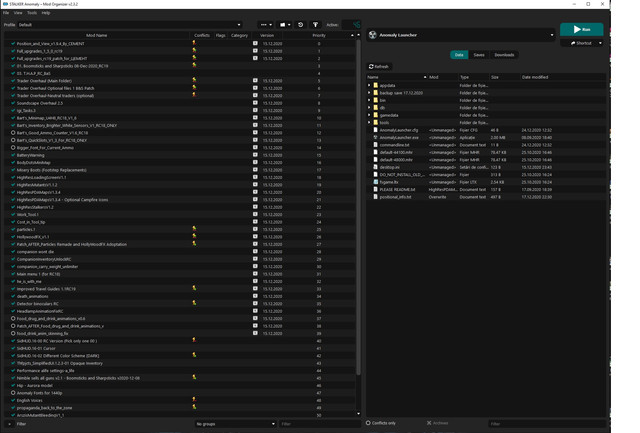640x433 pixels.
Task: Click the restore backup icon in the toolbar
Action: click(300, 25)
